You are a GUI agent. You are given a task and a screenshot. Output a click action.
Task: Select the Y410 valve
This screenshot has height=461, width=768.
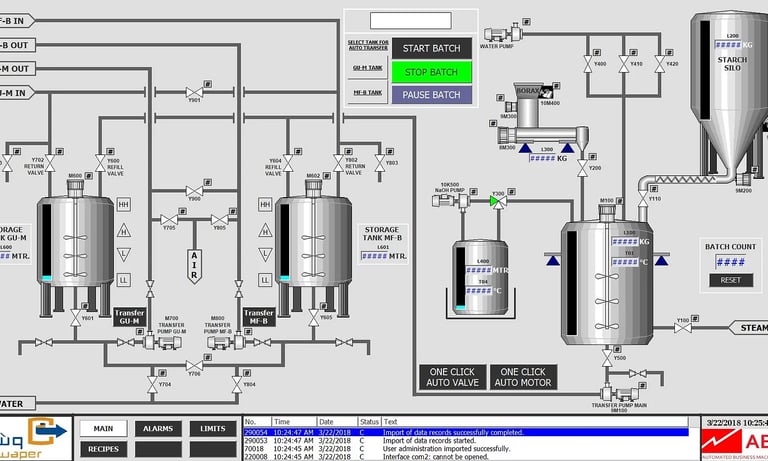coord(624,64)
